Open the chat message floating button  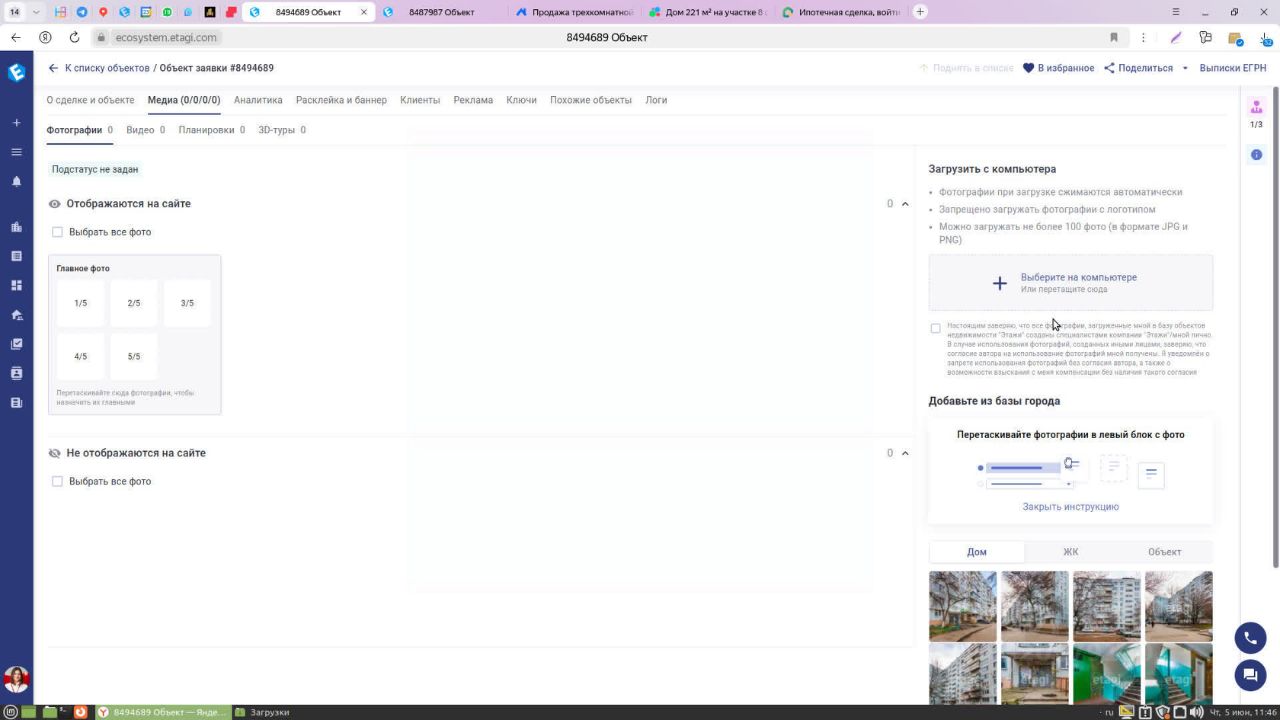pyautogui.click(x=1250, y=675)
